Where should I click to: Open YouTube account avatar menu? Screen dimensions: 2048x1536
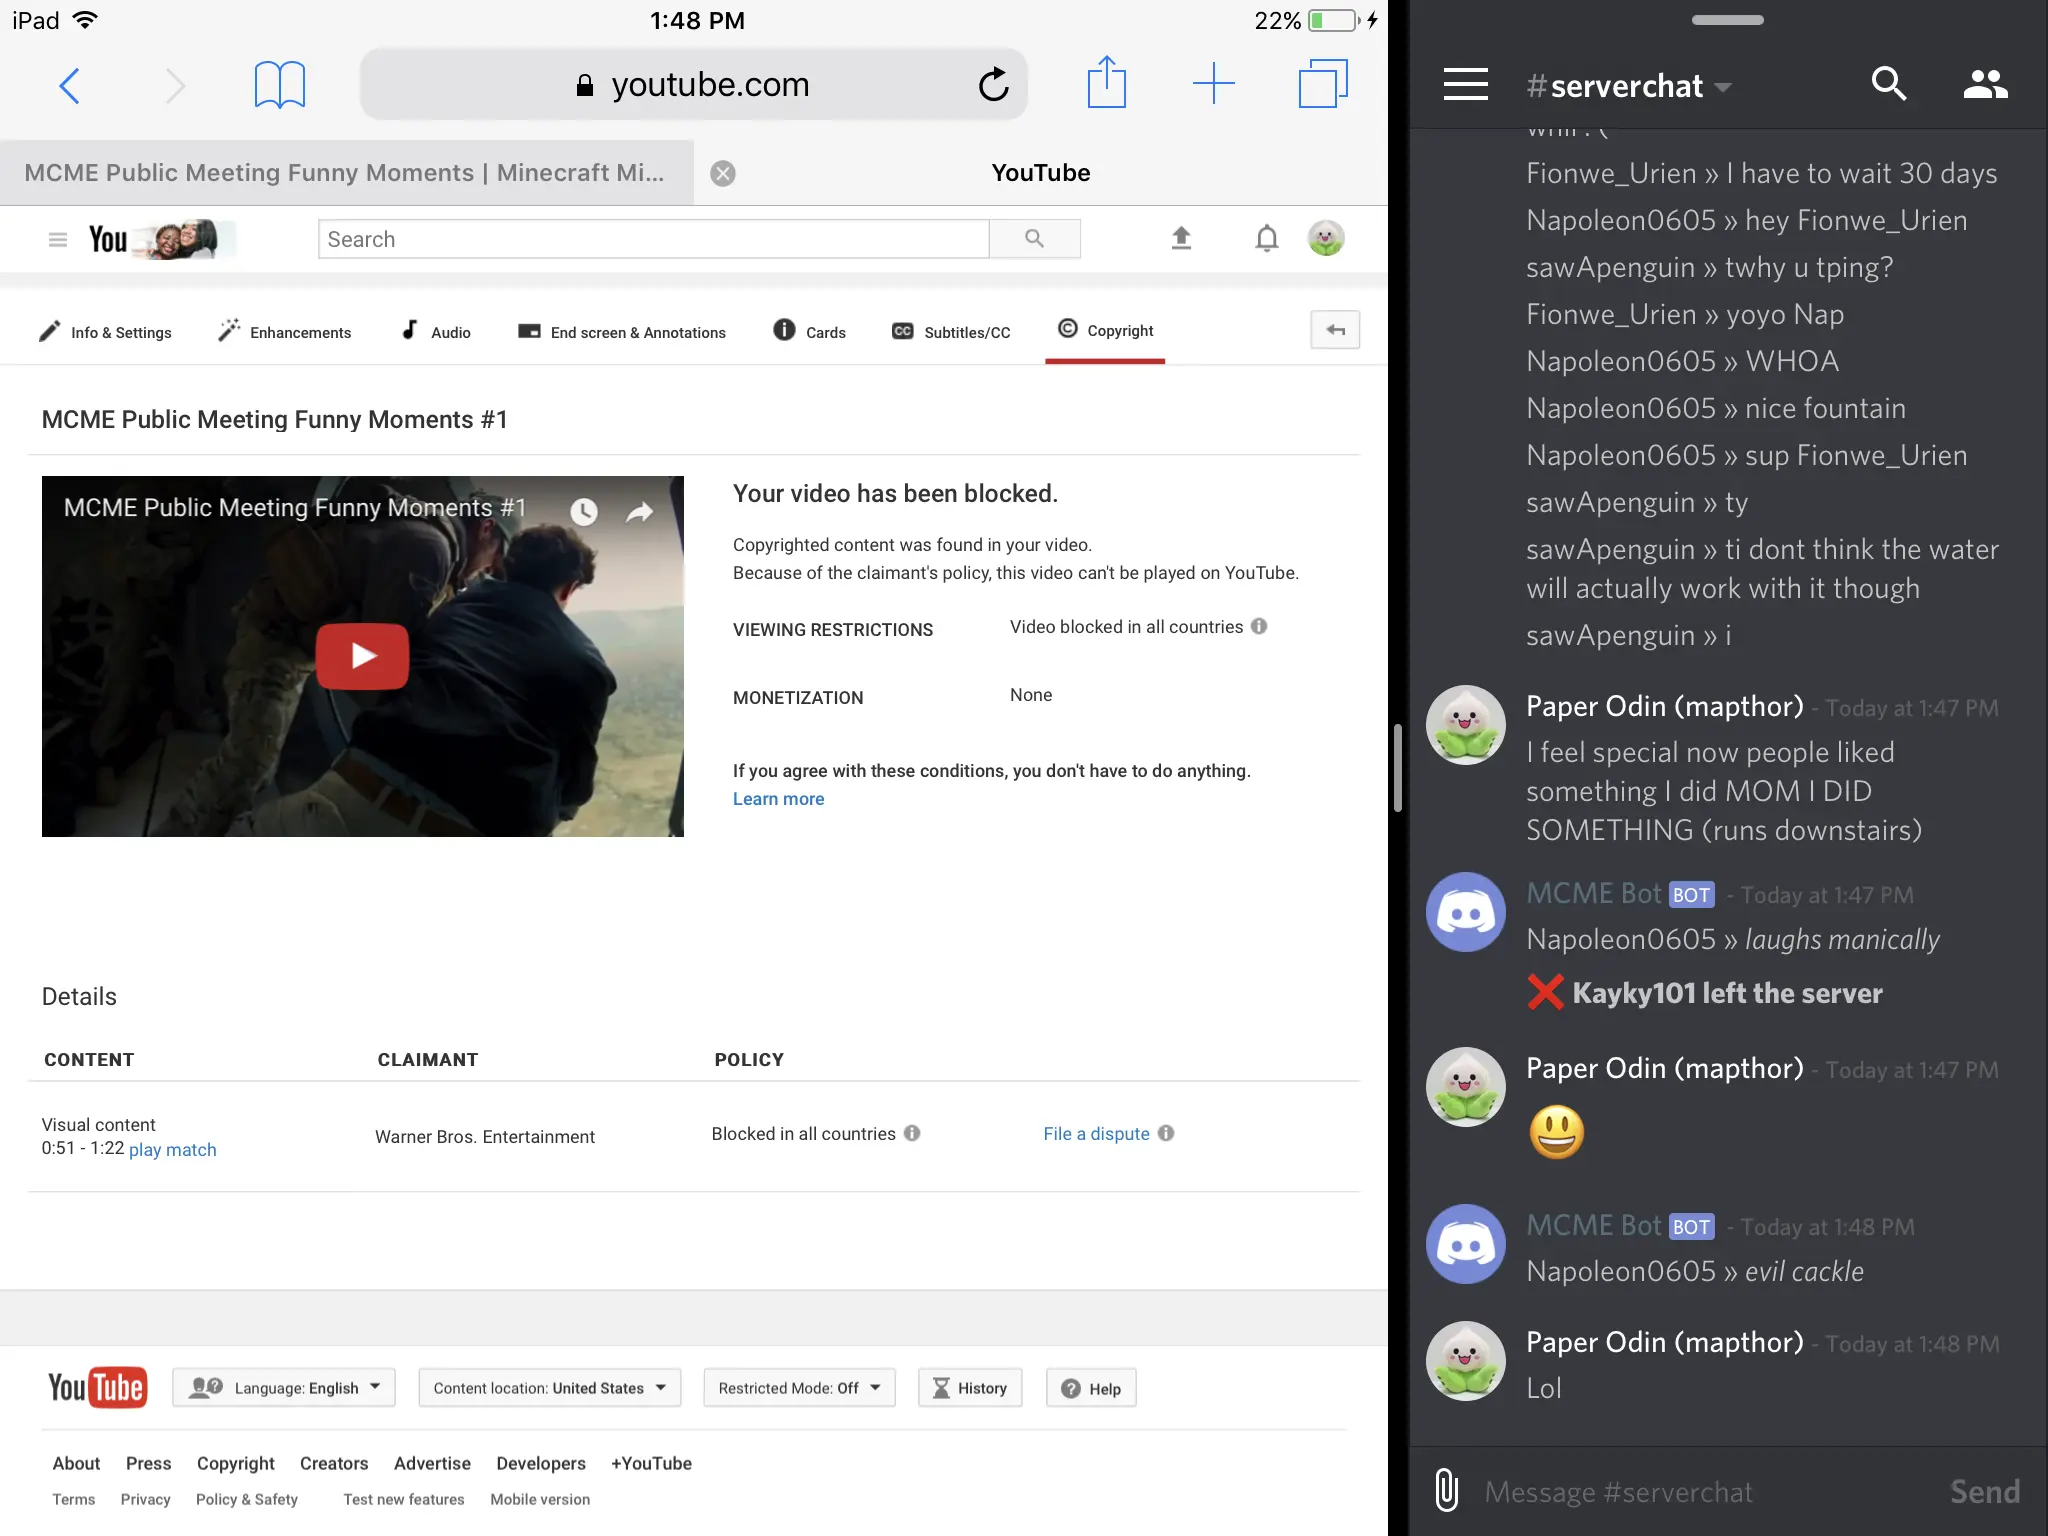[1326, 238]
